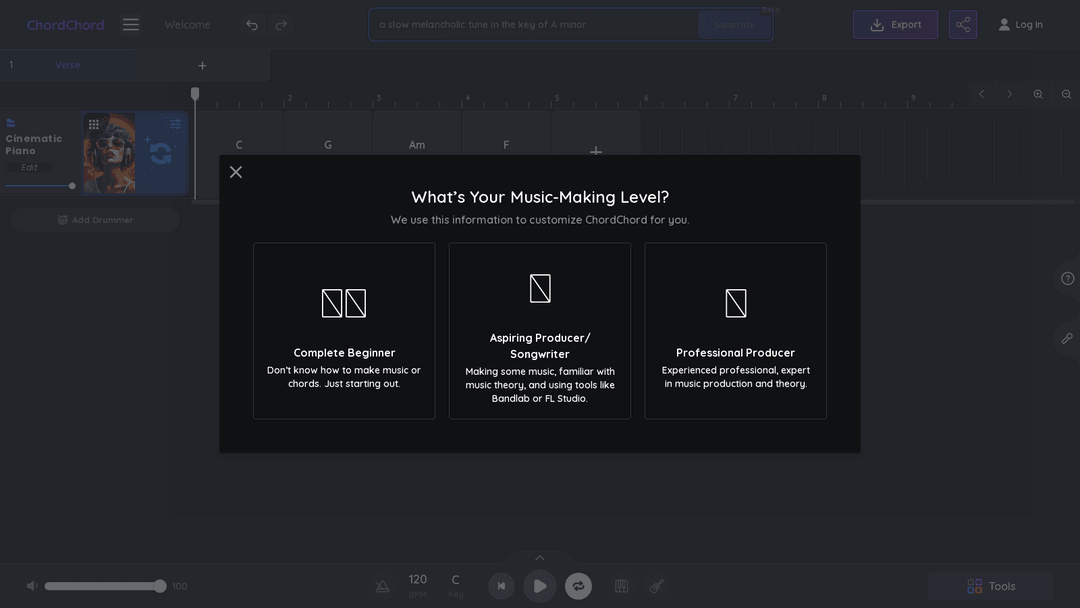Click the Export button

[895, 25]
